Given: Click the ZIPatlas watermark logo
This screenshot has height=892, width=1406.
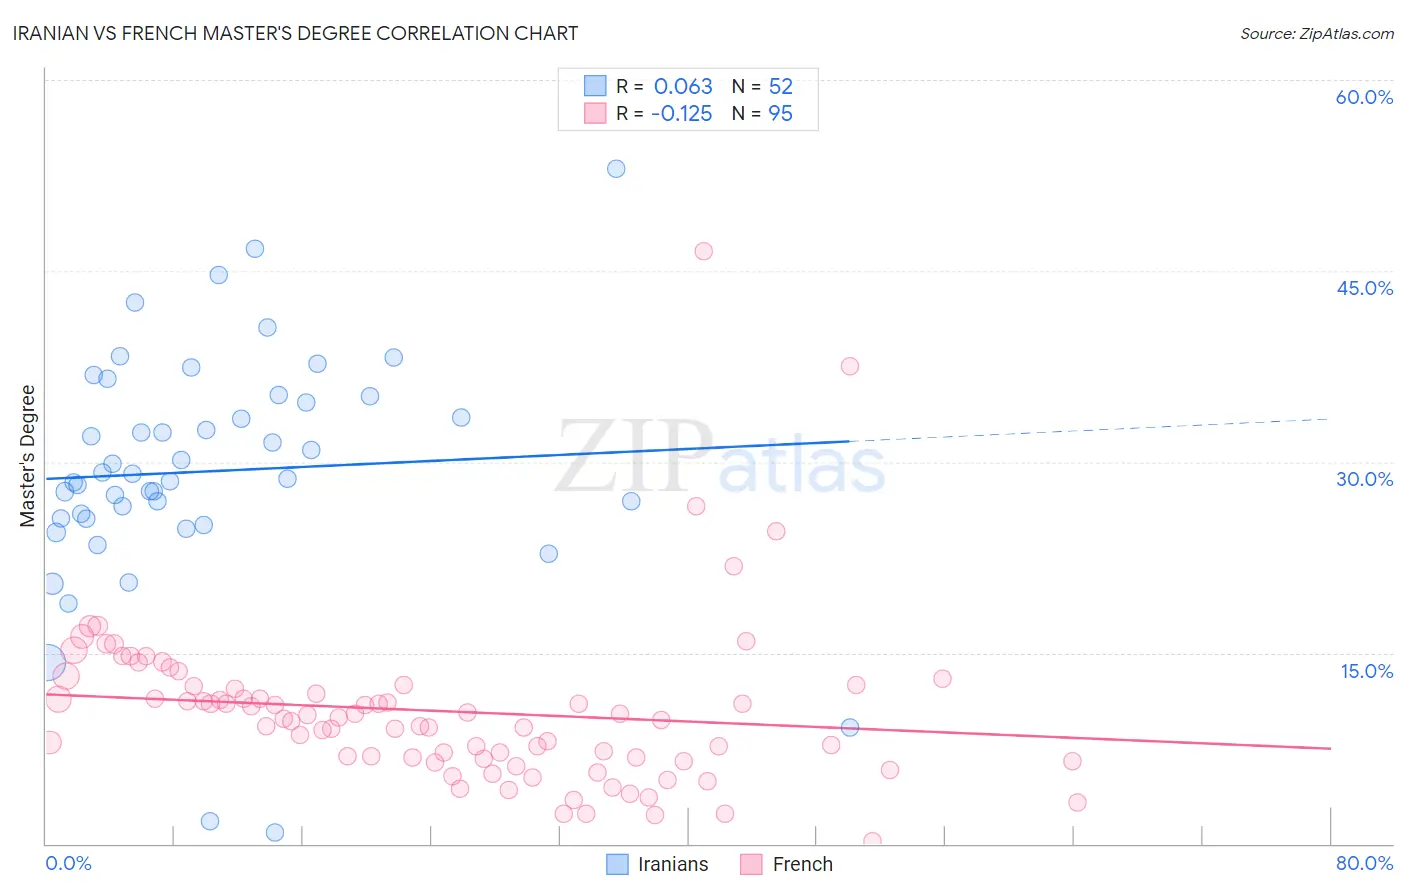Looking at the screenshot, I should pos(720,458).
